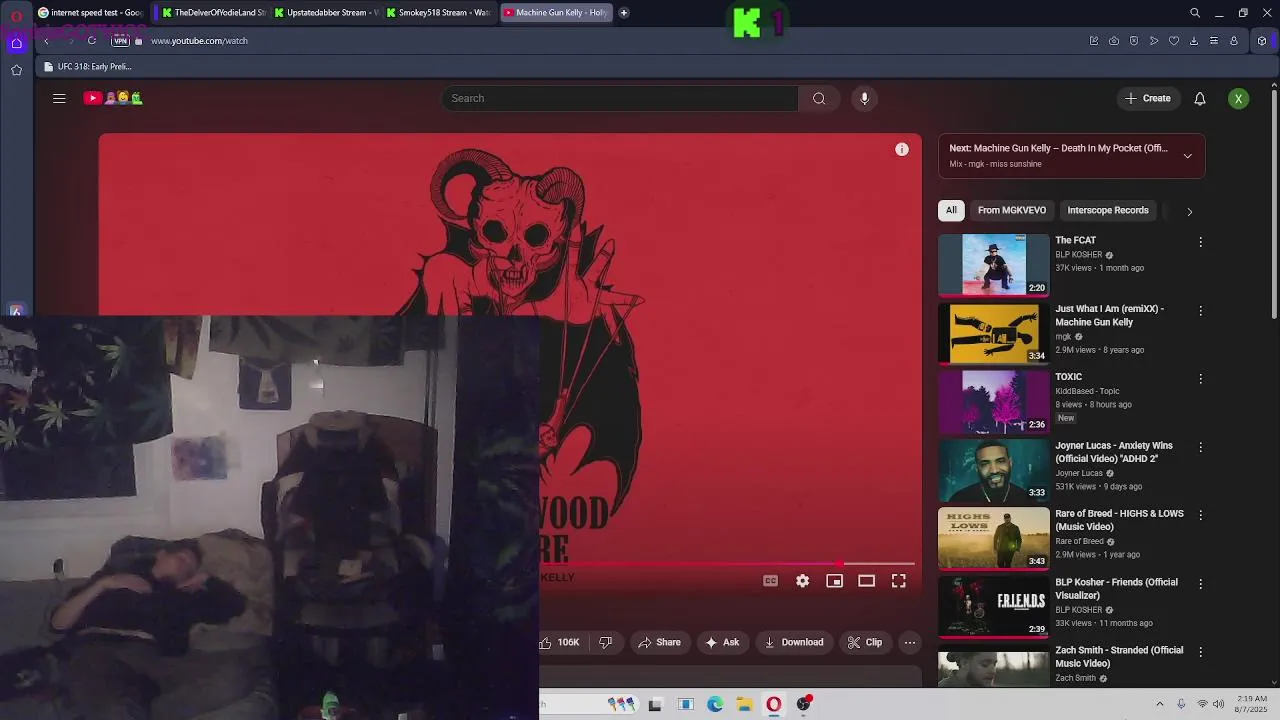Toggle closed captions on the video
This screenshot has width=1280, height=720.
click(770, 581)
